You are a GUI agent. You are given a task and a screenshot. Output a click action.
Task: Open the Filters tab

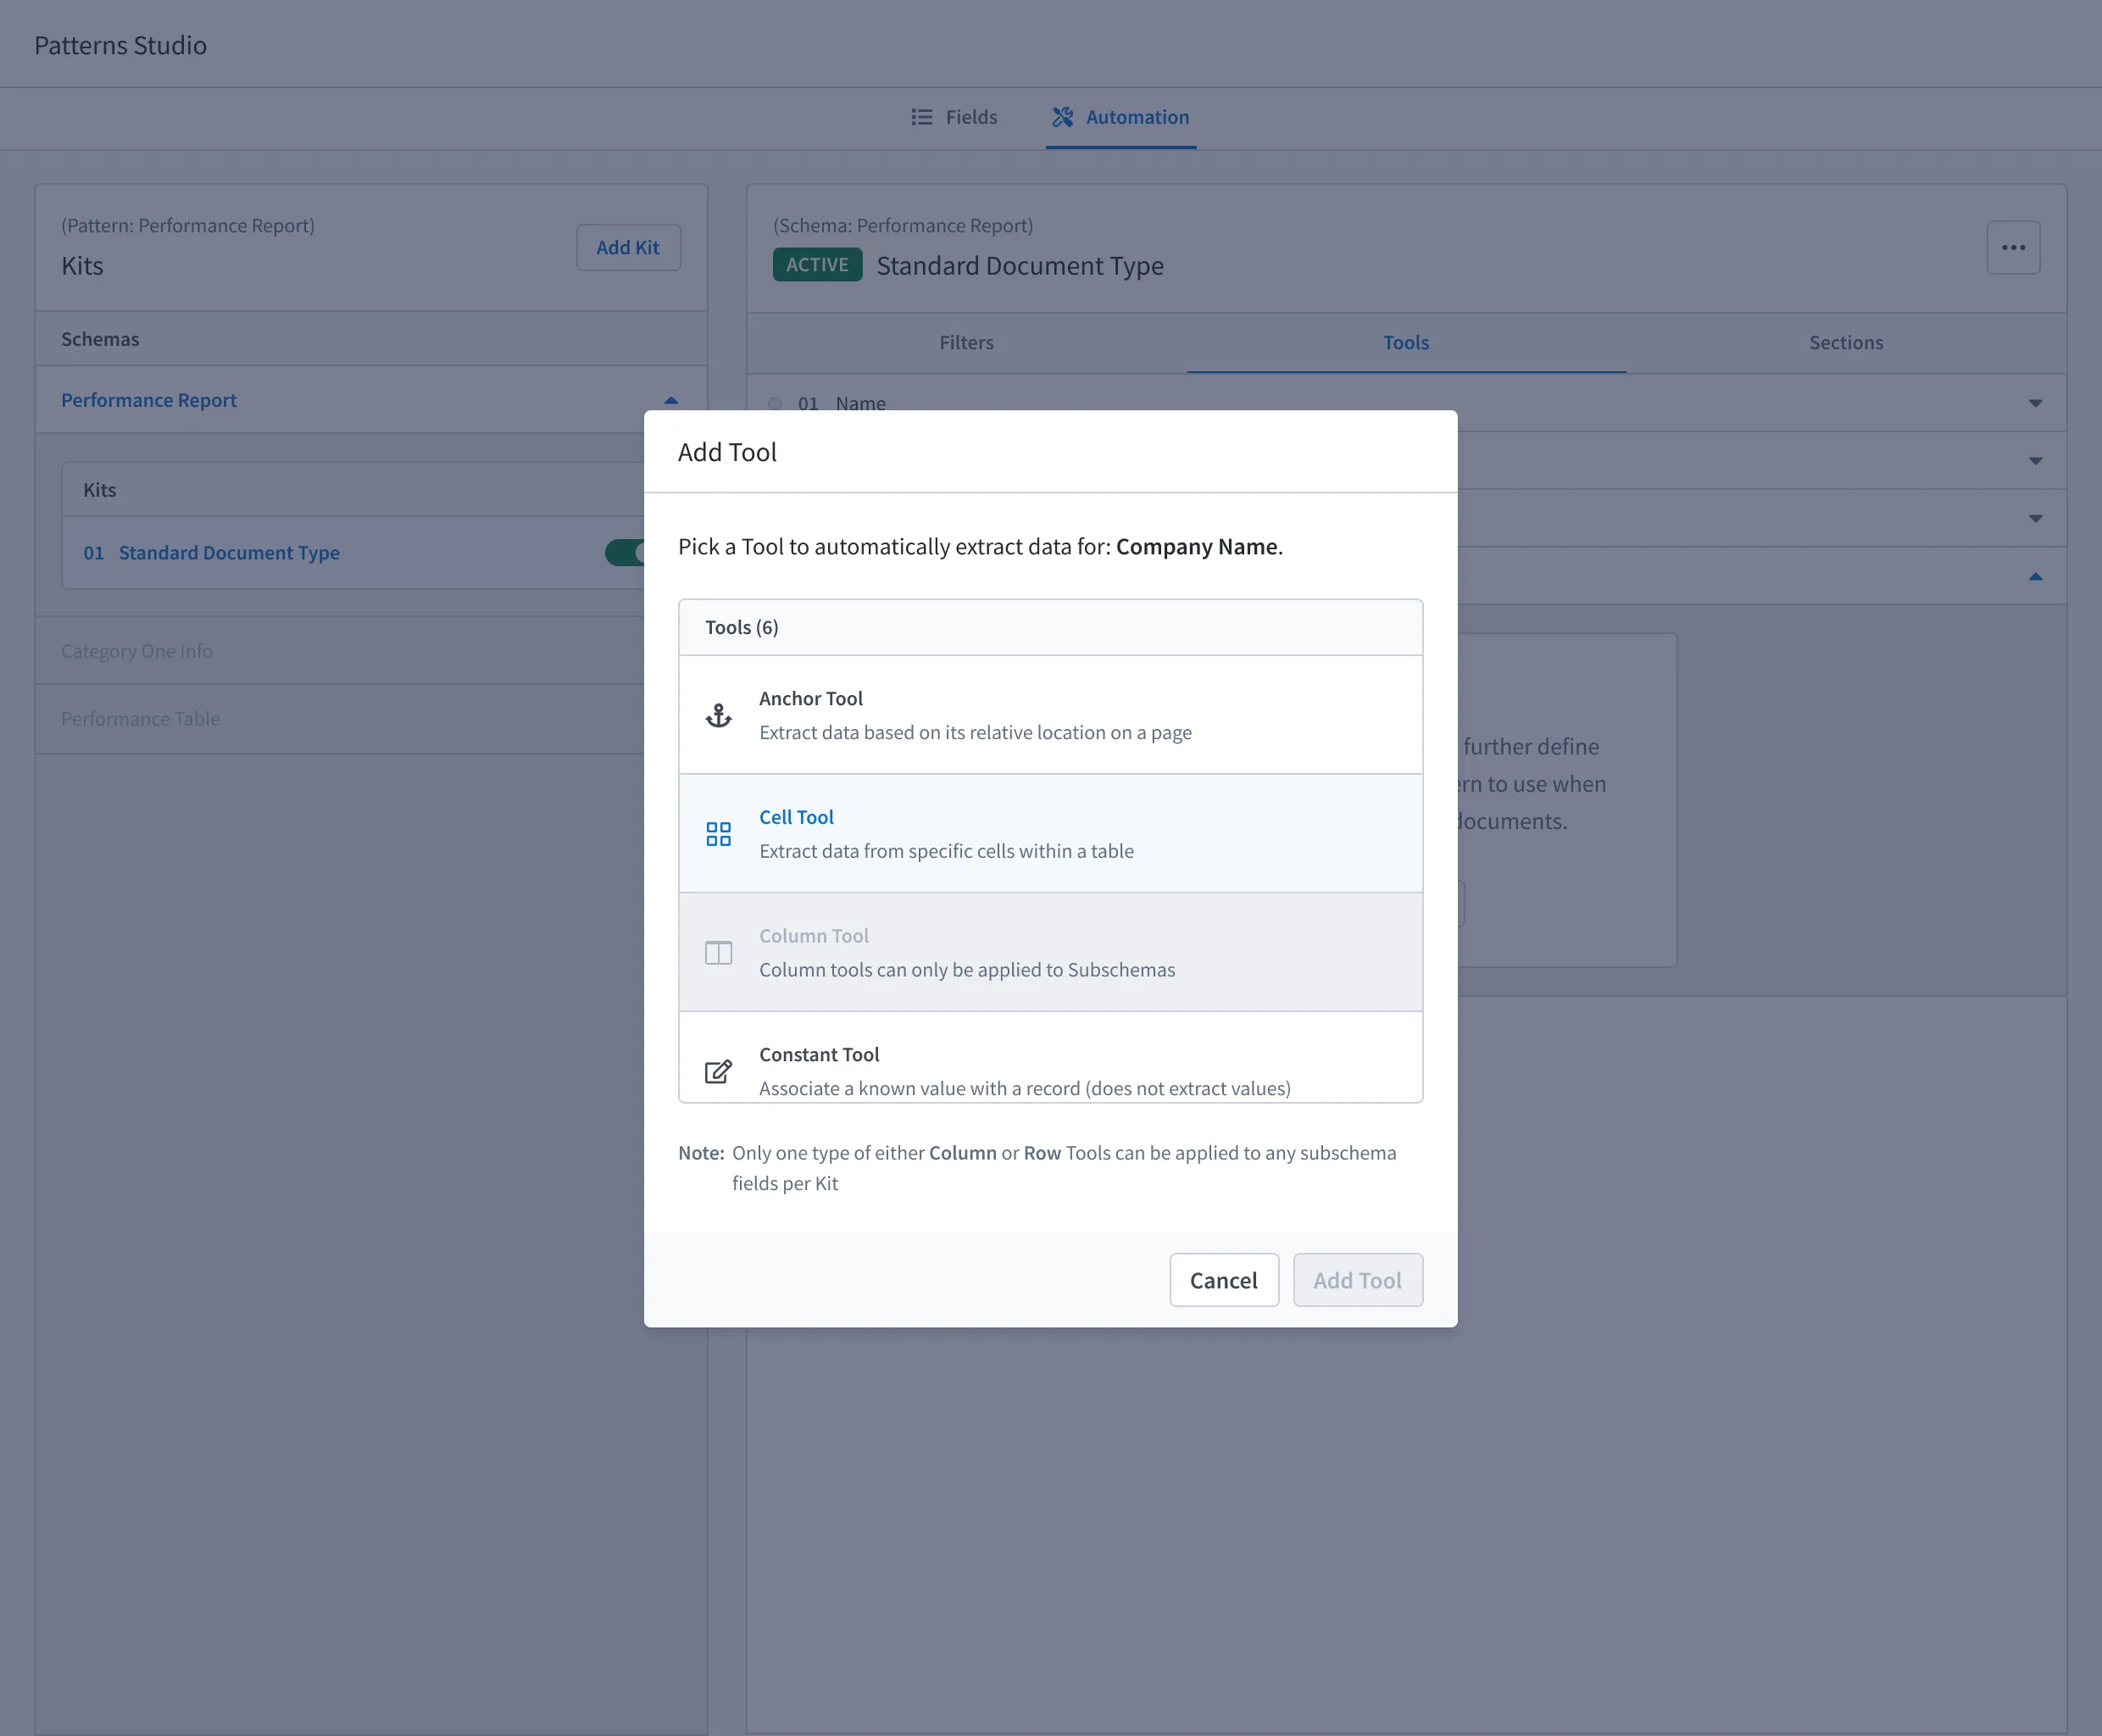point(966,342)
